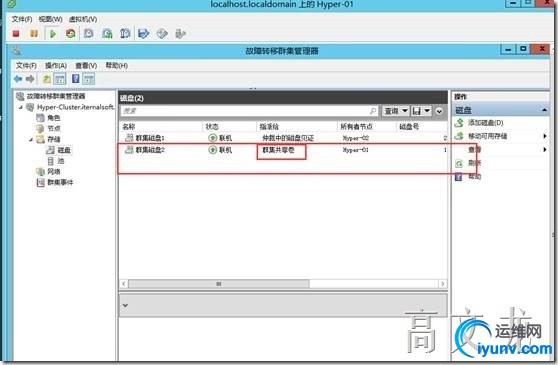Open the 视图(W) menu
The height and width of the screenshot is (365, 558).
[50, 19]
